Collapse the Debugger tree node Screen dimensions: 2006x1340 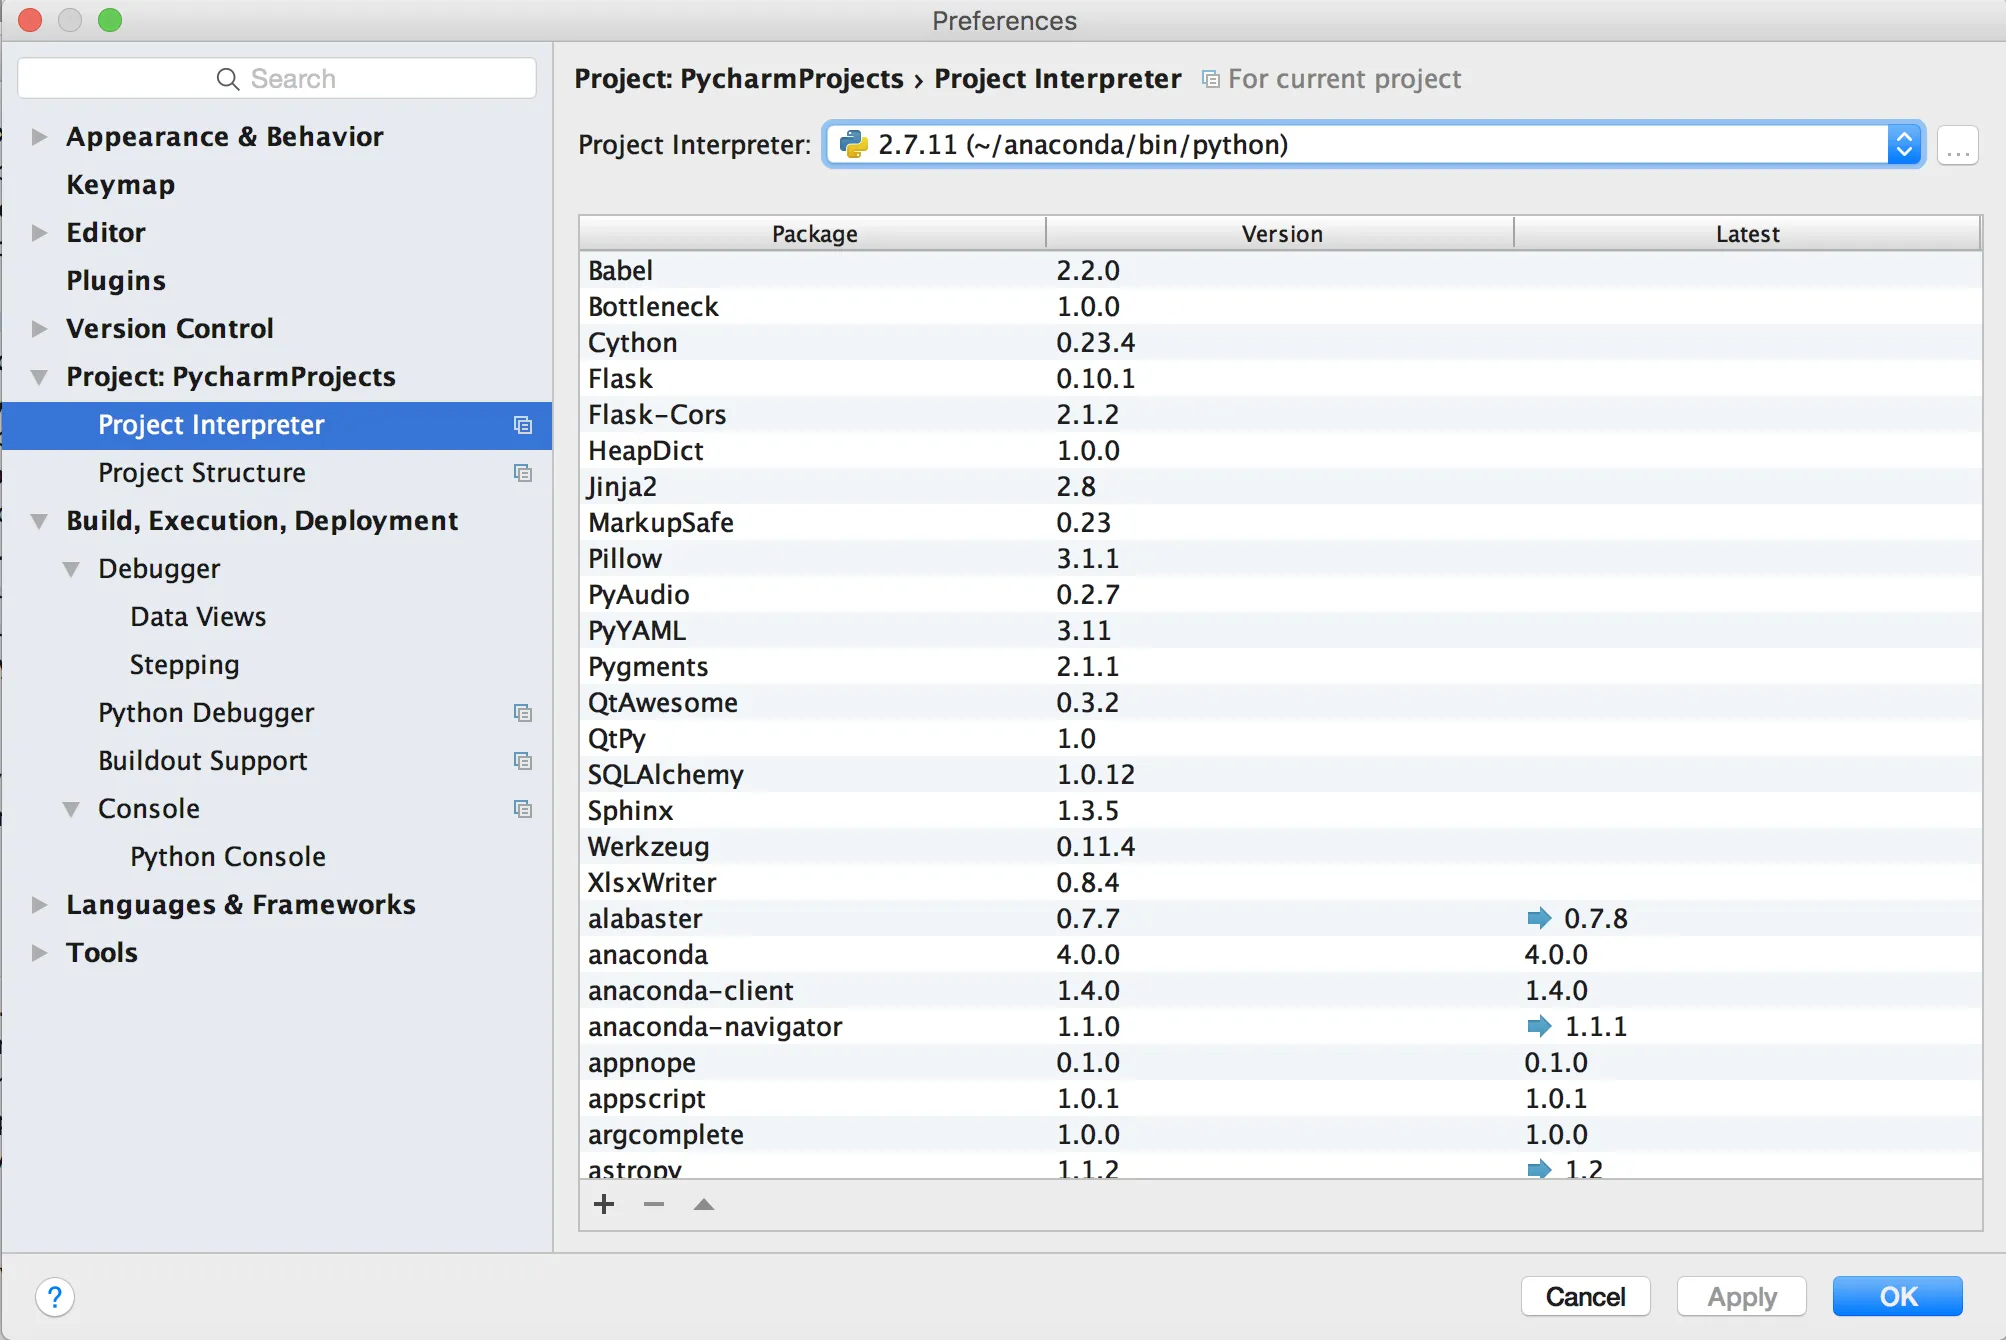pos(71,569)
